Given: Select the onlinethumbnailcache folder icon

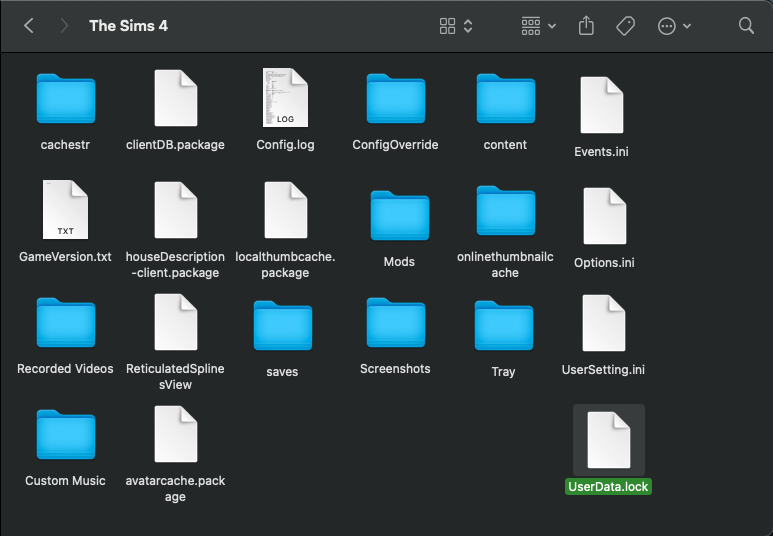Looking at the screenshot, I should coord(505,210).
